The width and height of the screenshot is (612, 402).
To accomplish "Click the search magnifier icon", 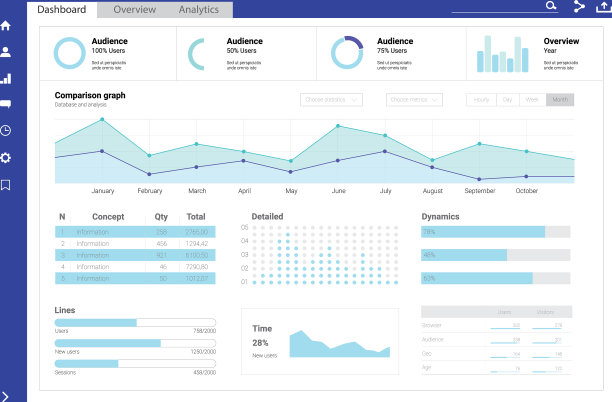I will point(550,6).
